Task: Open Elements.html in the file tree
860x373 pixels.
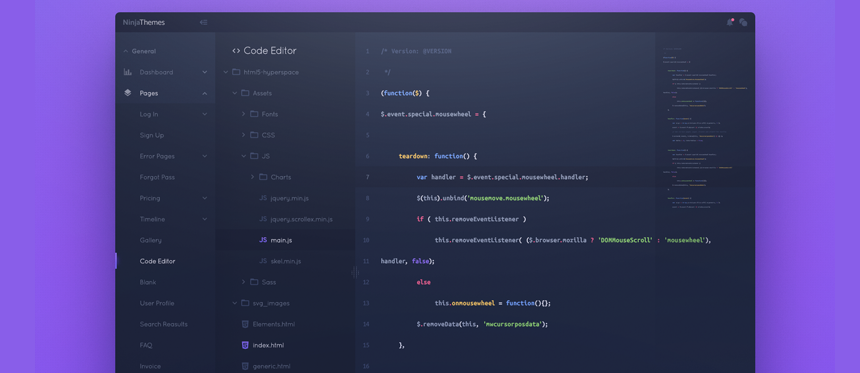Action: coord(274,324)
